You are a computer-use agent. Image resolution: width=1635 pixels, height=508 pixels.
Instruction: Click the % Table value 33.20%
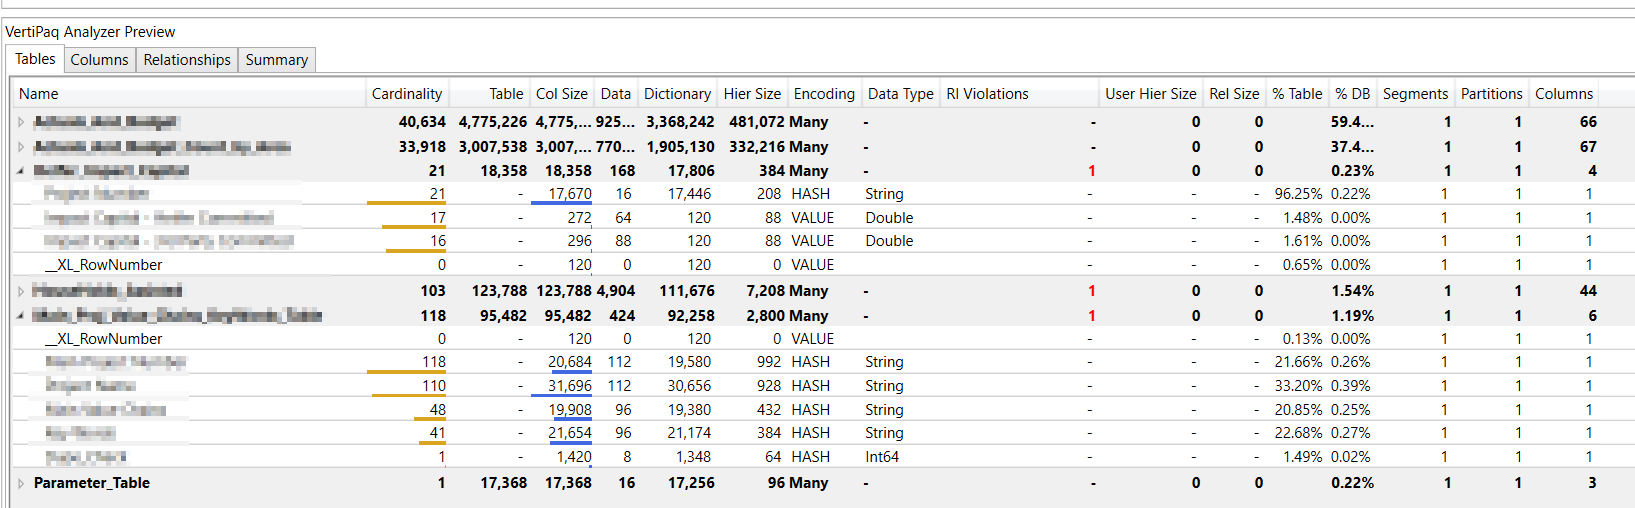coord(1298,386)
